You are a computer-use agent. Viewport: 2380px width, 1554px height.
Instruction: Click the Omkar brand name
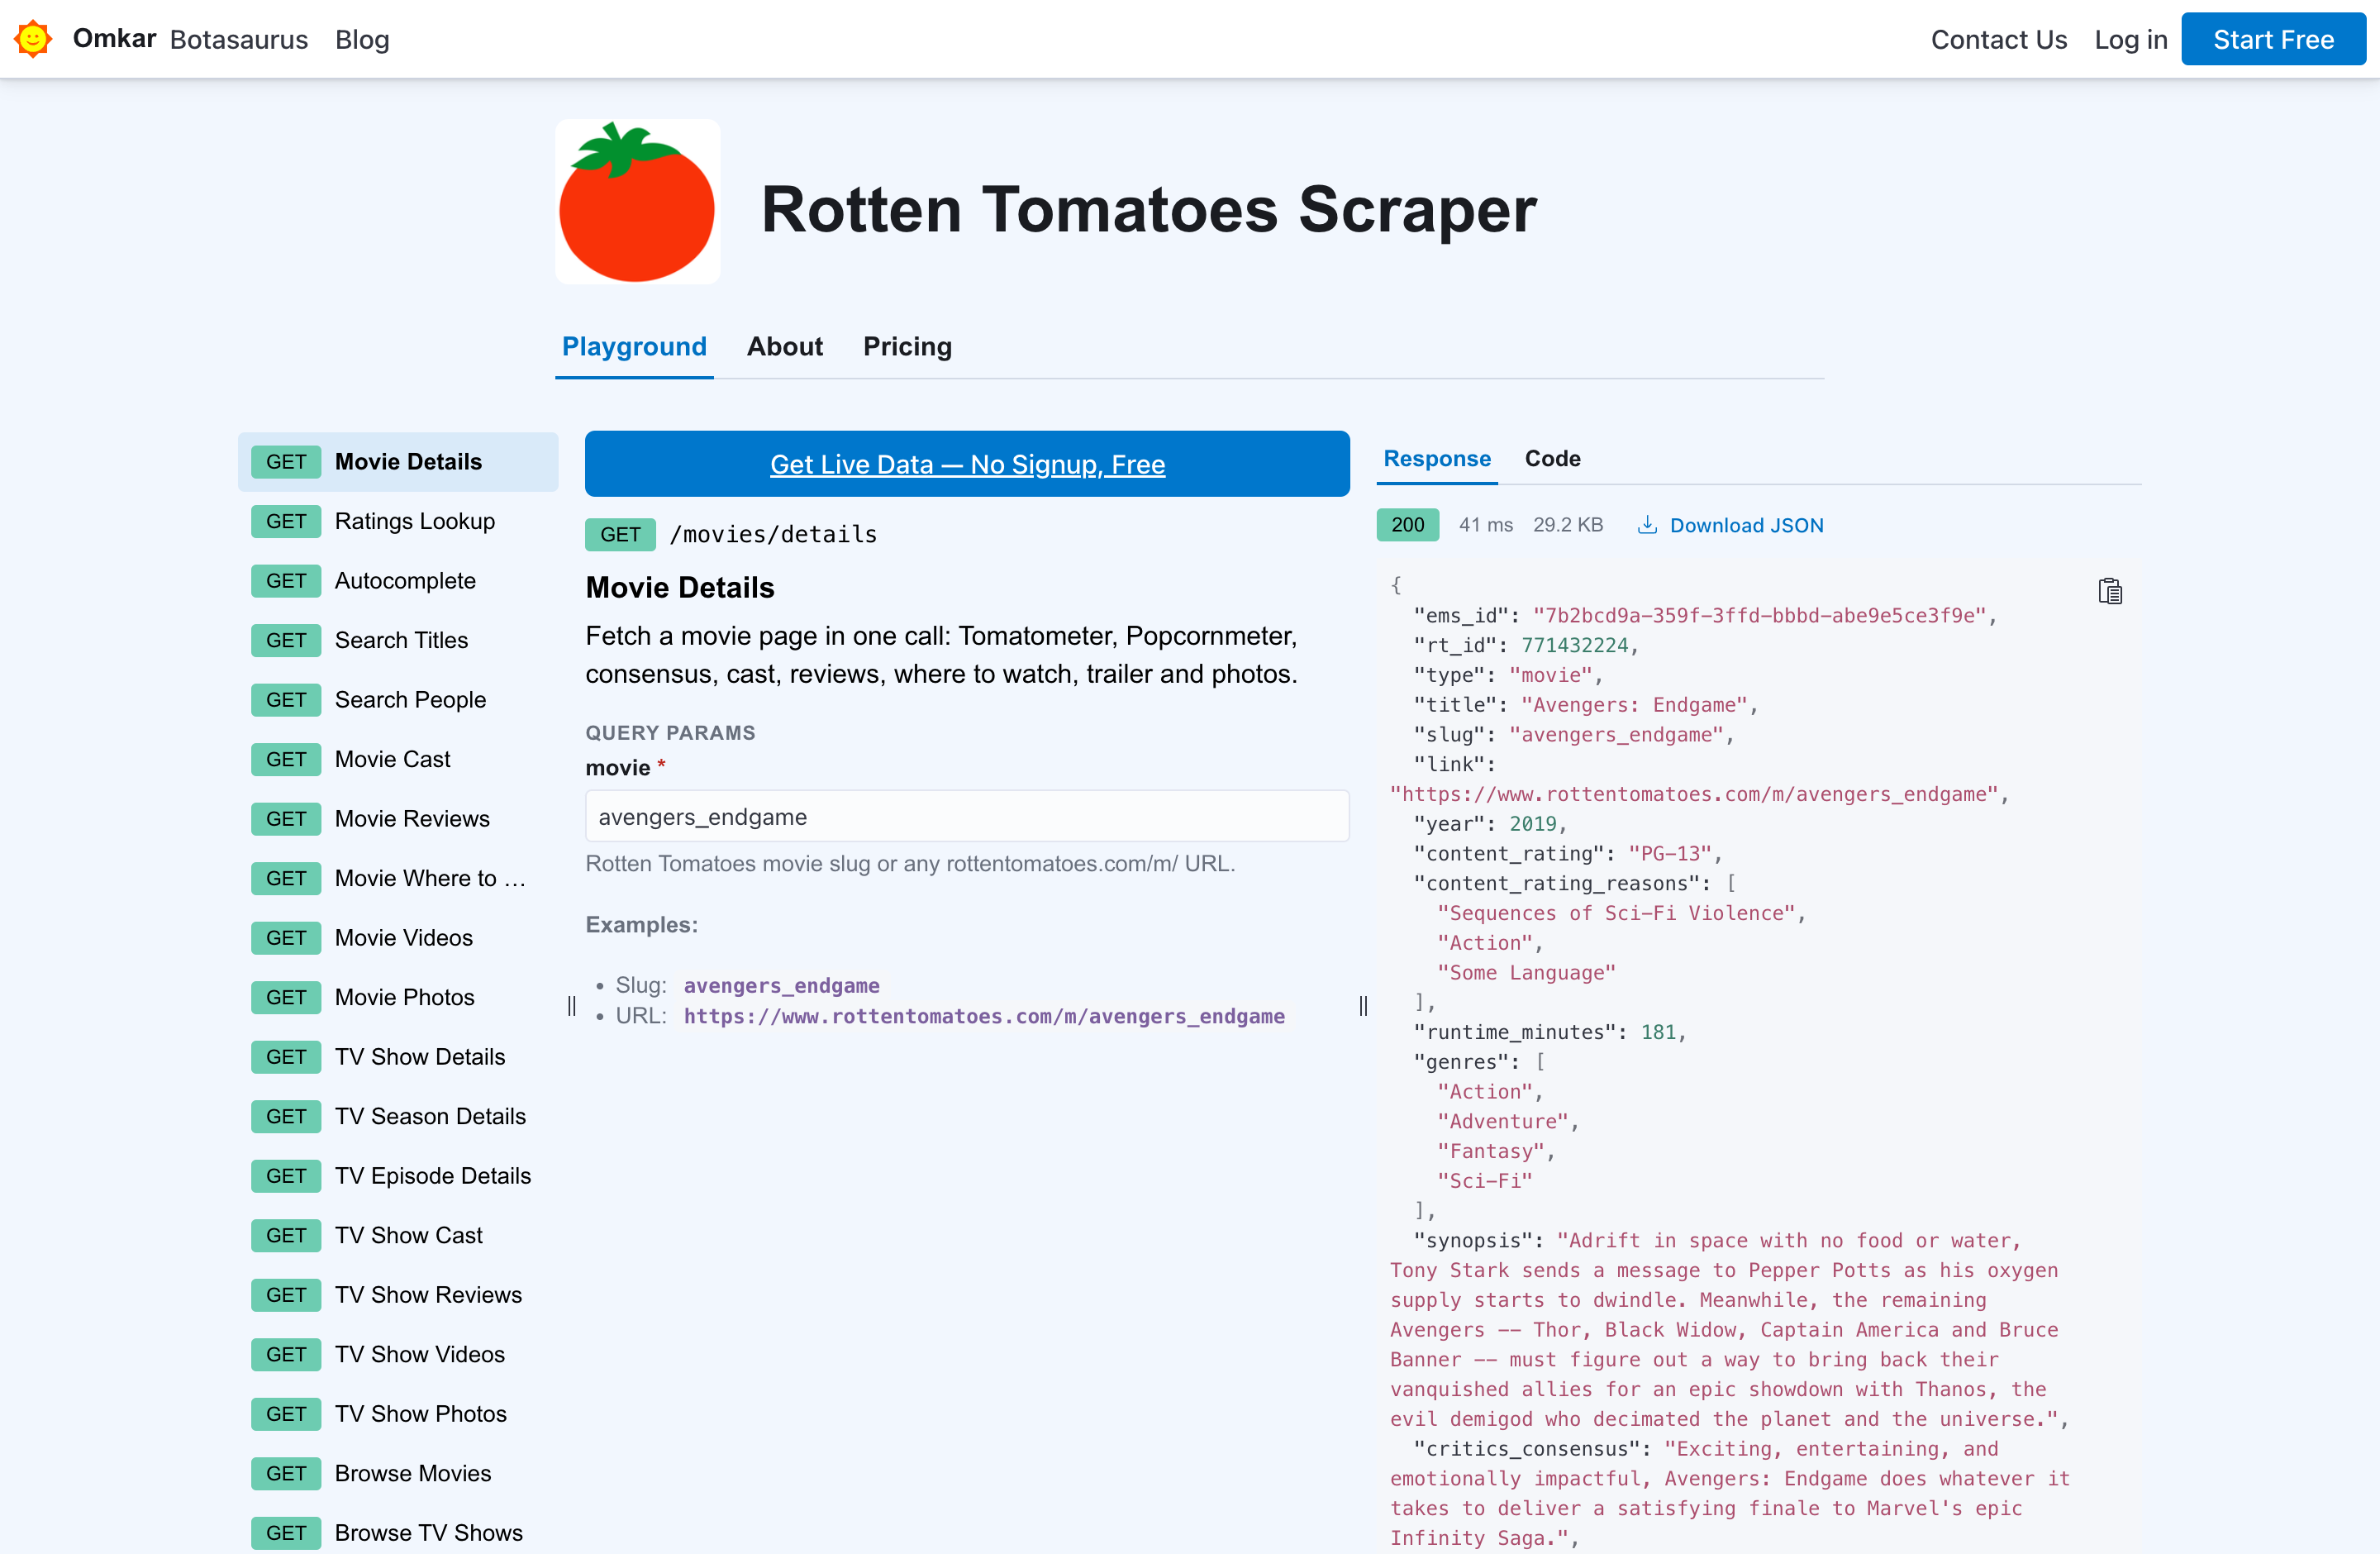[x=114, y=38]
